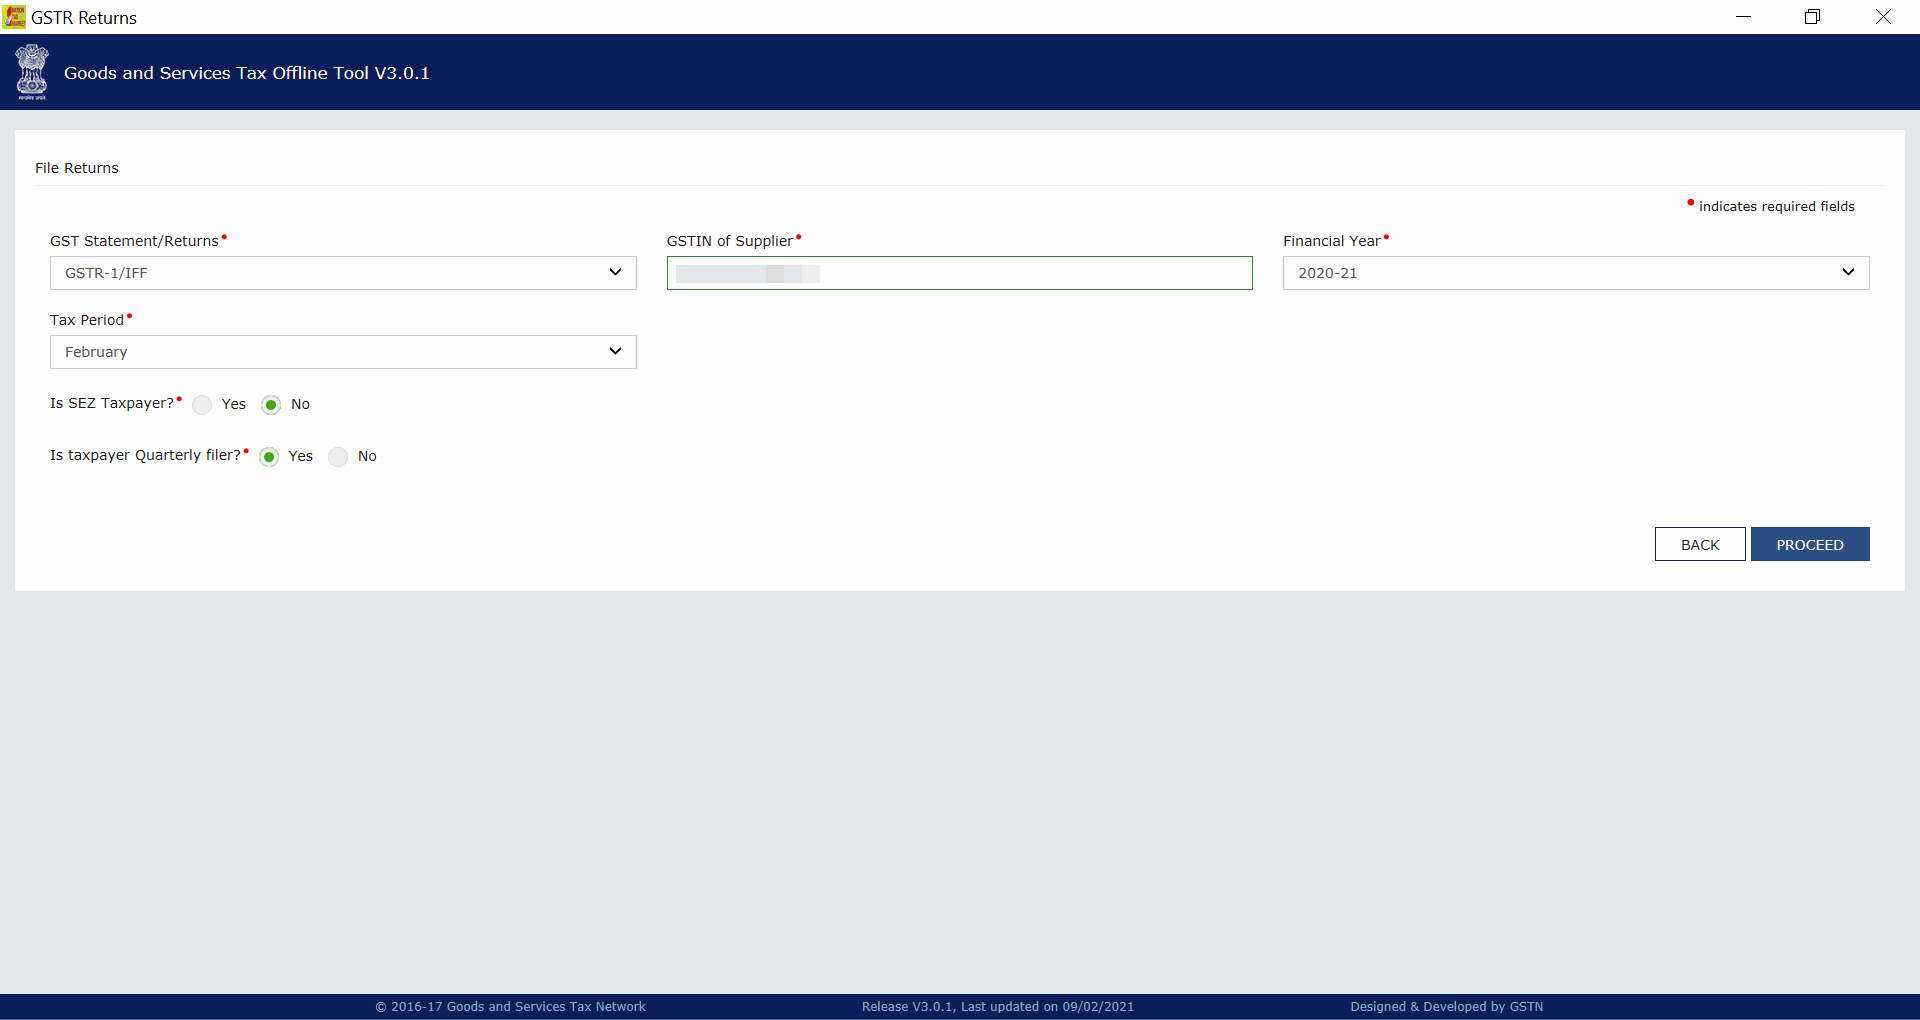Minimize the GSTR Returns window
The image size is (1920, 1020).
[x=1744, y=17]
